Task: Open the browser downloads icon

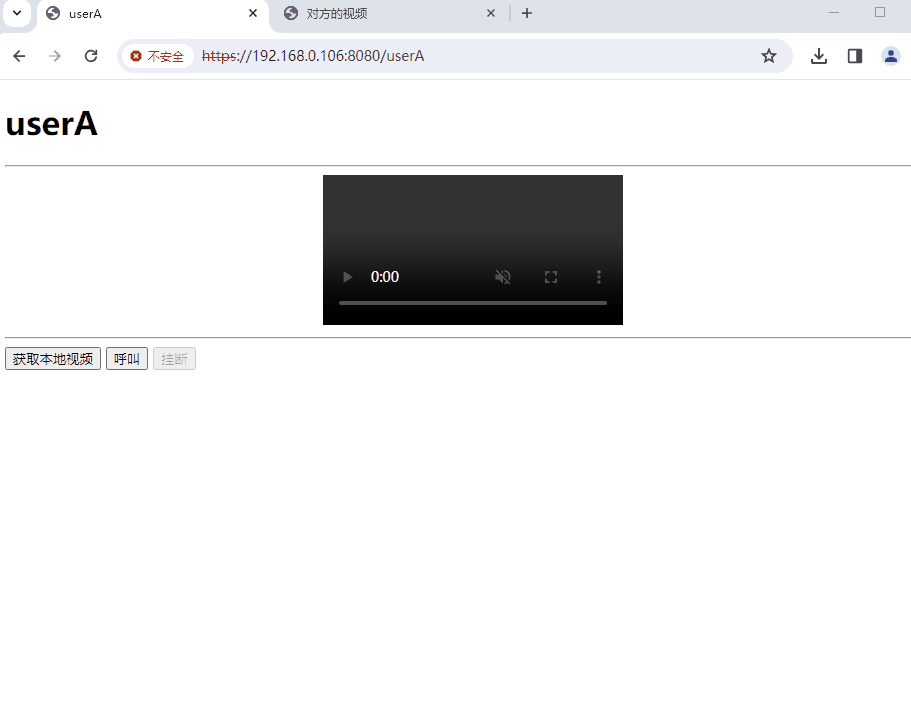Action: tap(819, 56)
